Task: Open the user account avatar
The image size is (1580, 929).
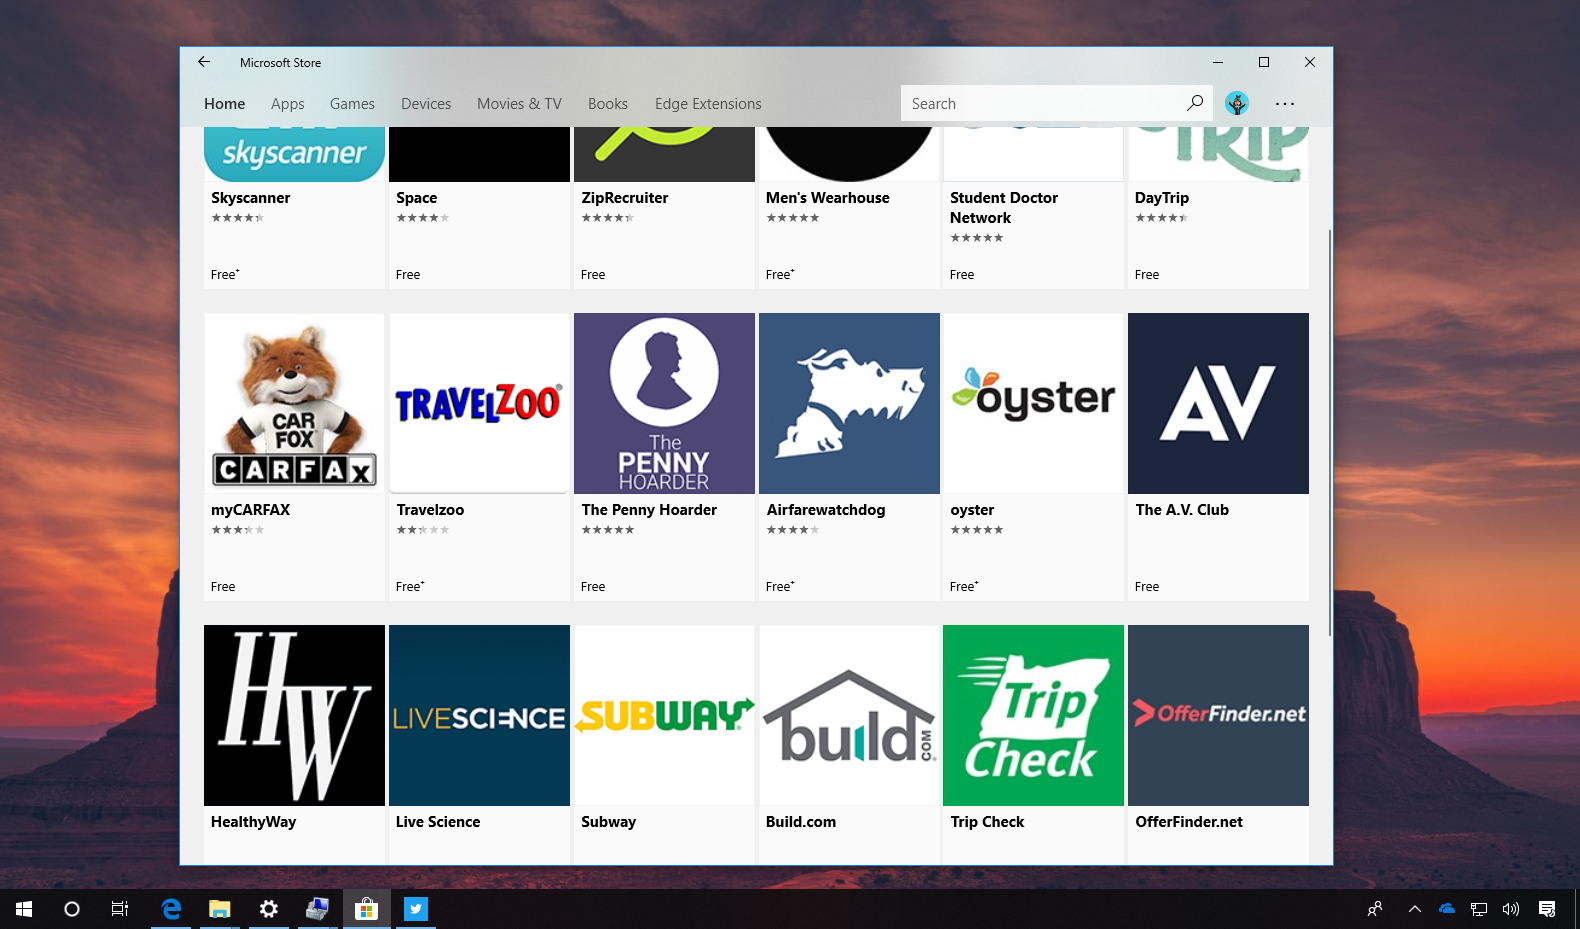Action: coord(1237,103)
